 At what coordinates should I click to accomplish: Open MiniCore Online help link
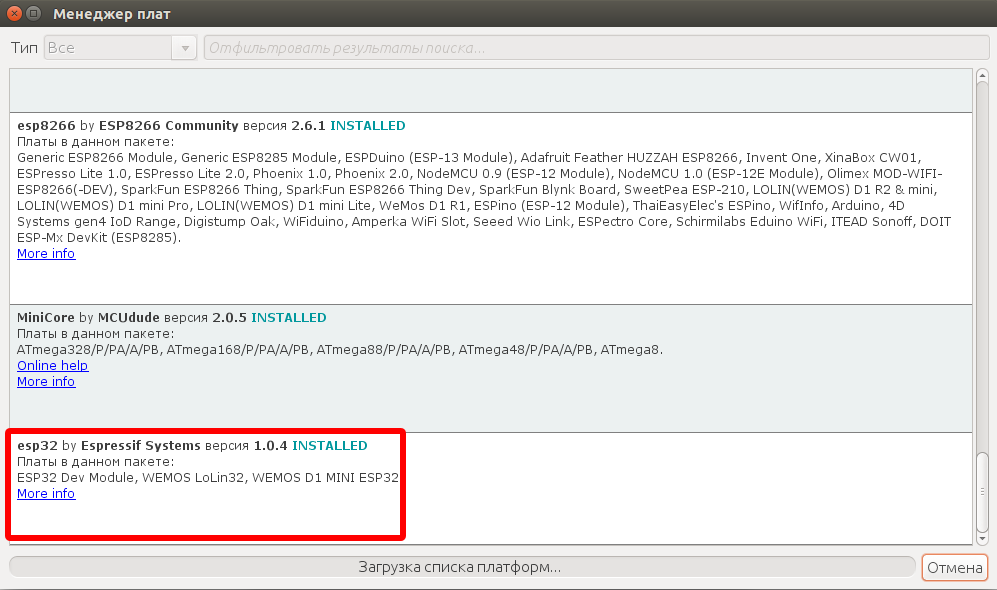[52, 366]
